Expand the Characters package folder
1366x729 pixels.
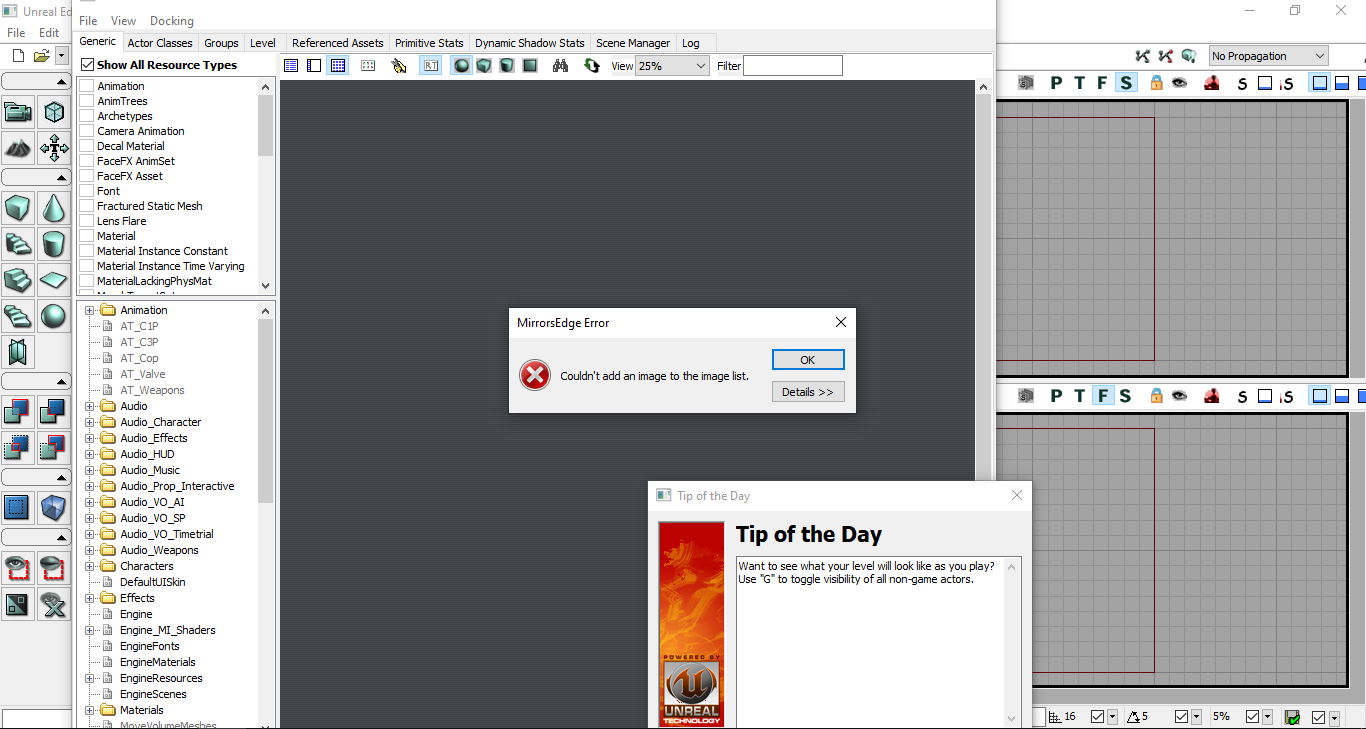(90, 566)
